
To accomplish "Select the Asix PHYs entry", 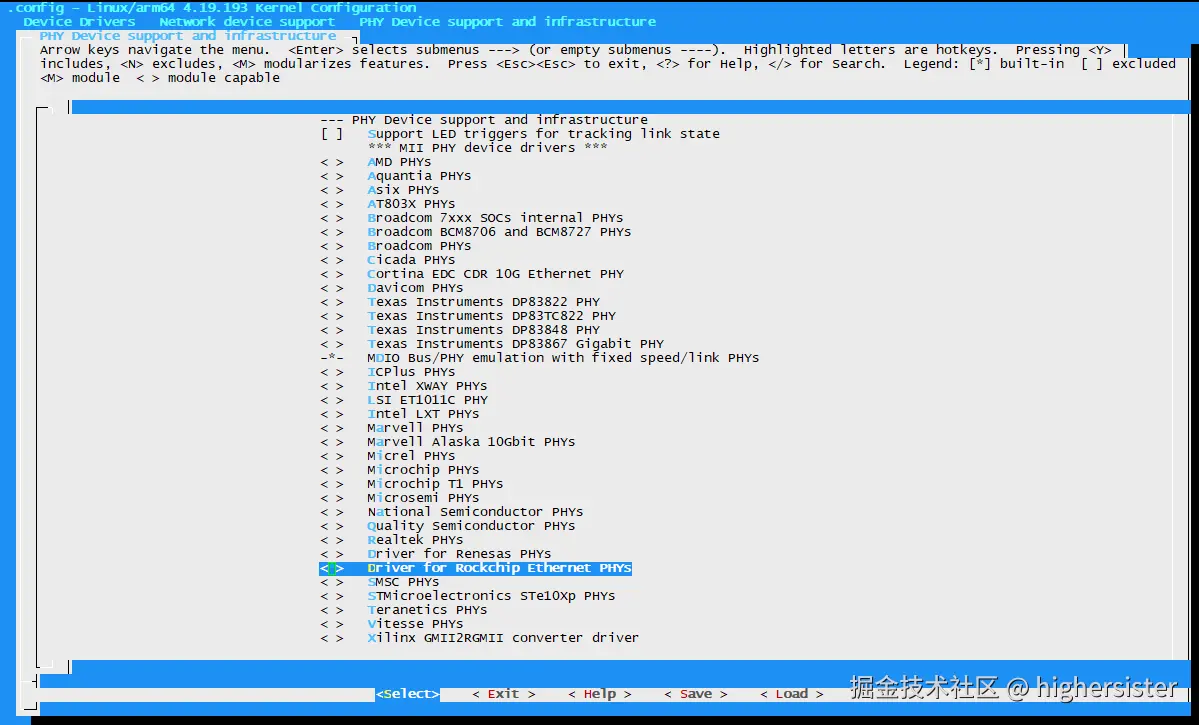I will (379, 190).
